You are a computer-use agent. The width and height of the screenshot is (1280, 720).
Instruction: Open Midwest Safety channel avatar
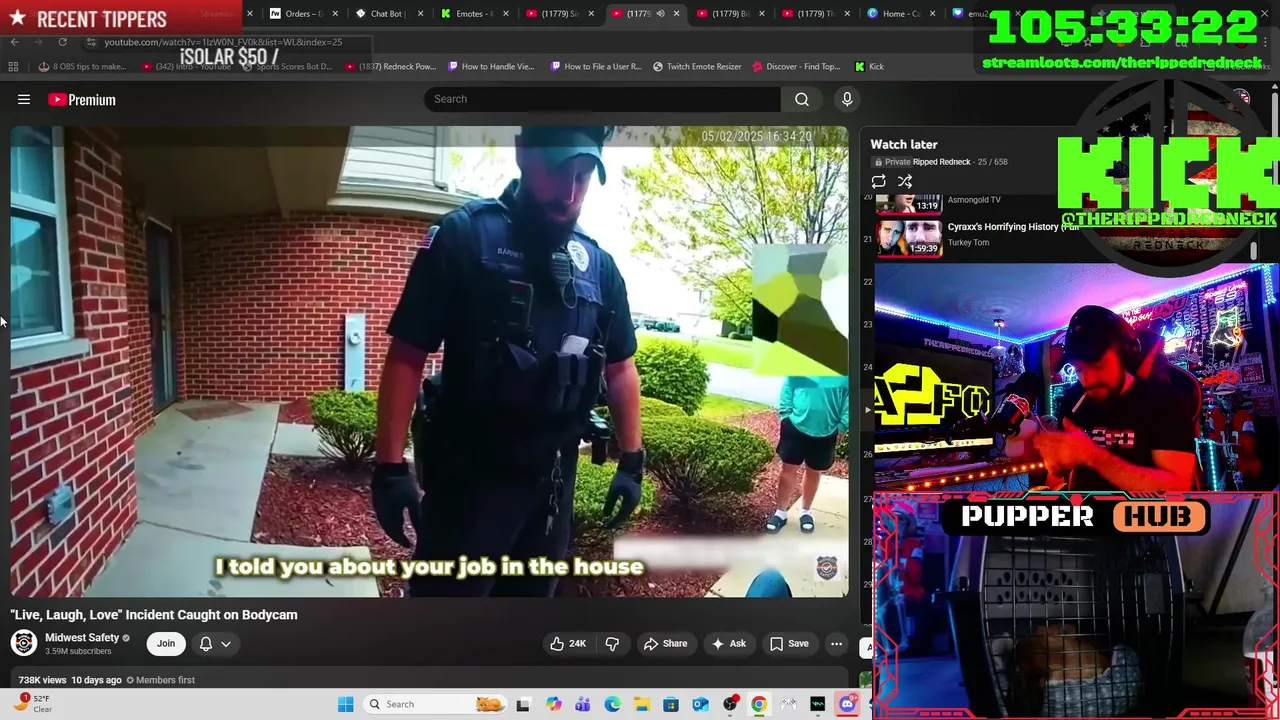pos(24,643)
